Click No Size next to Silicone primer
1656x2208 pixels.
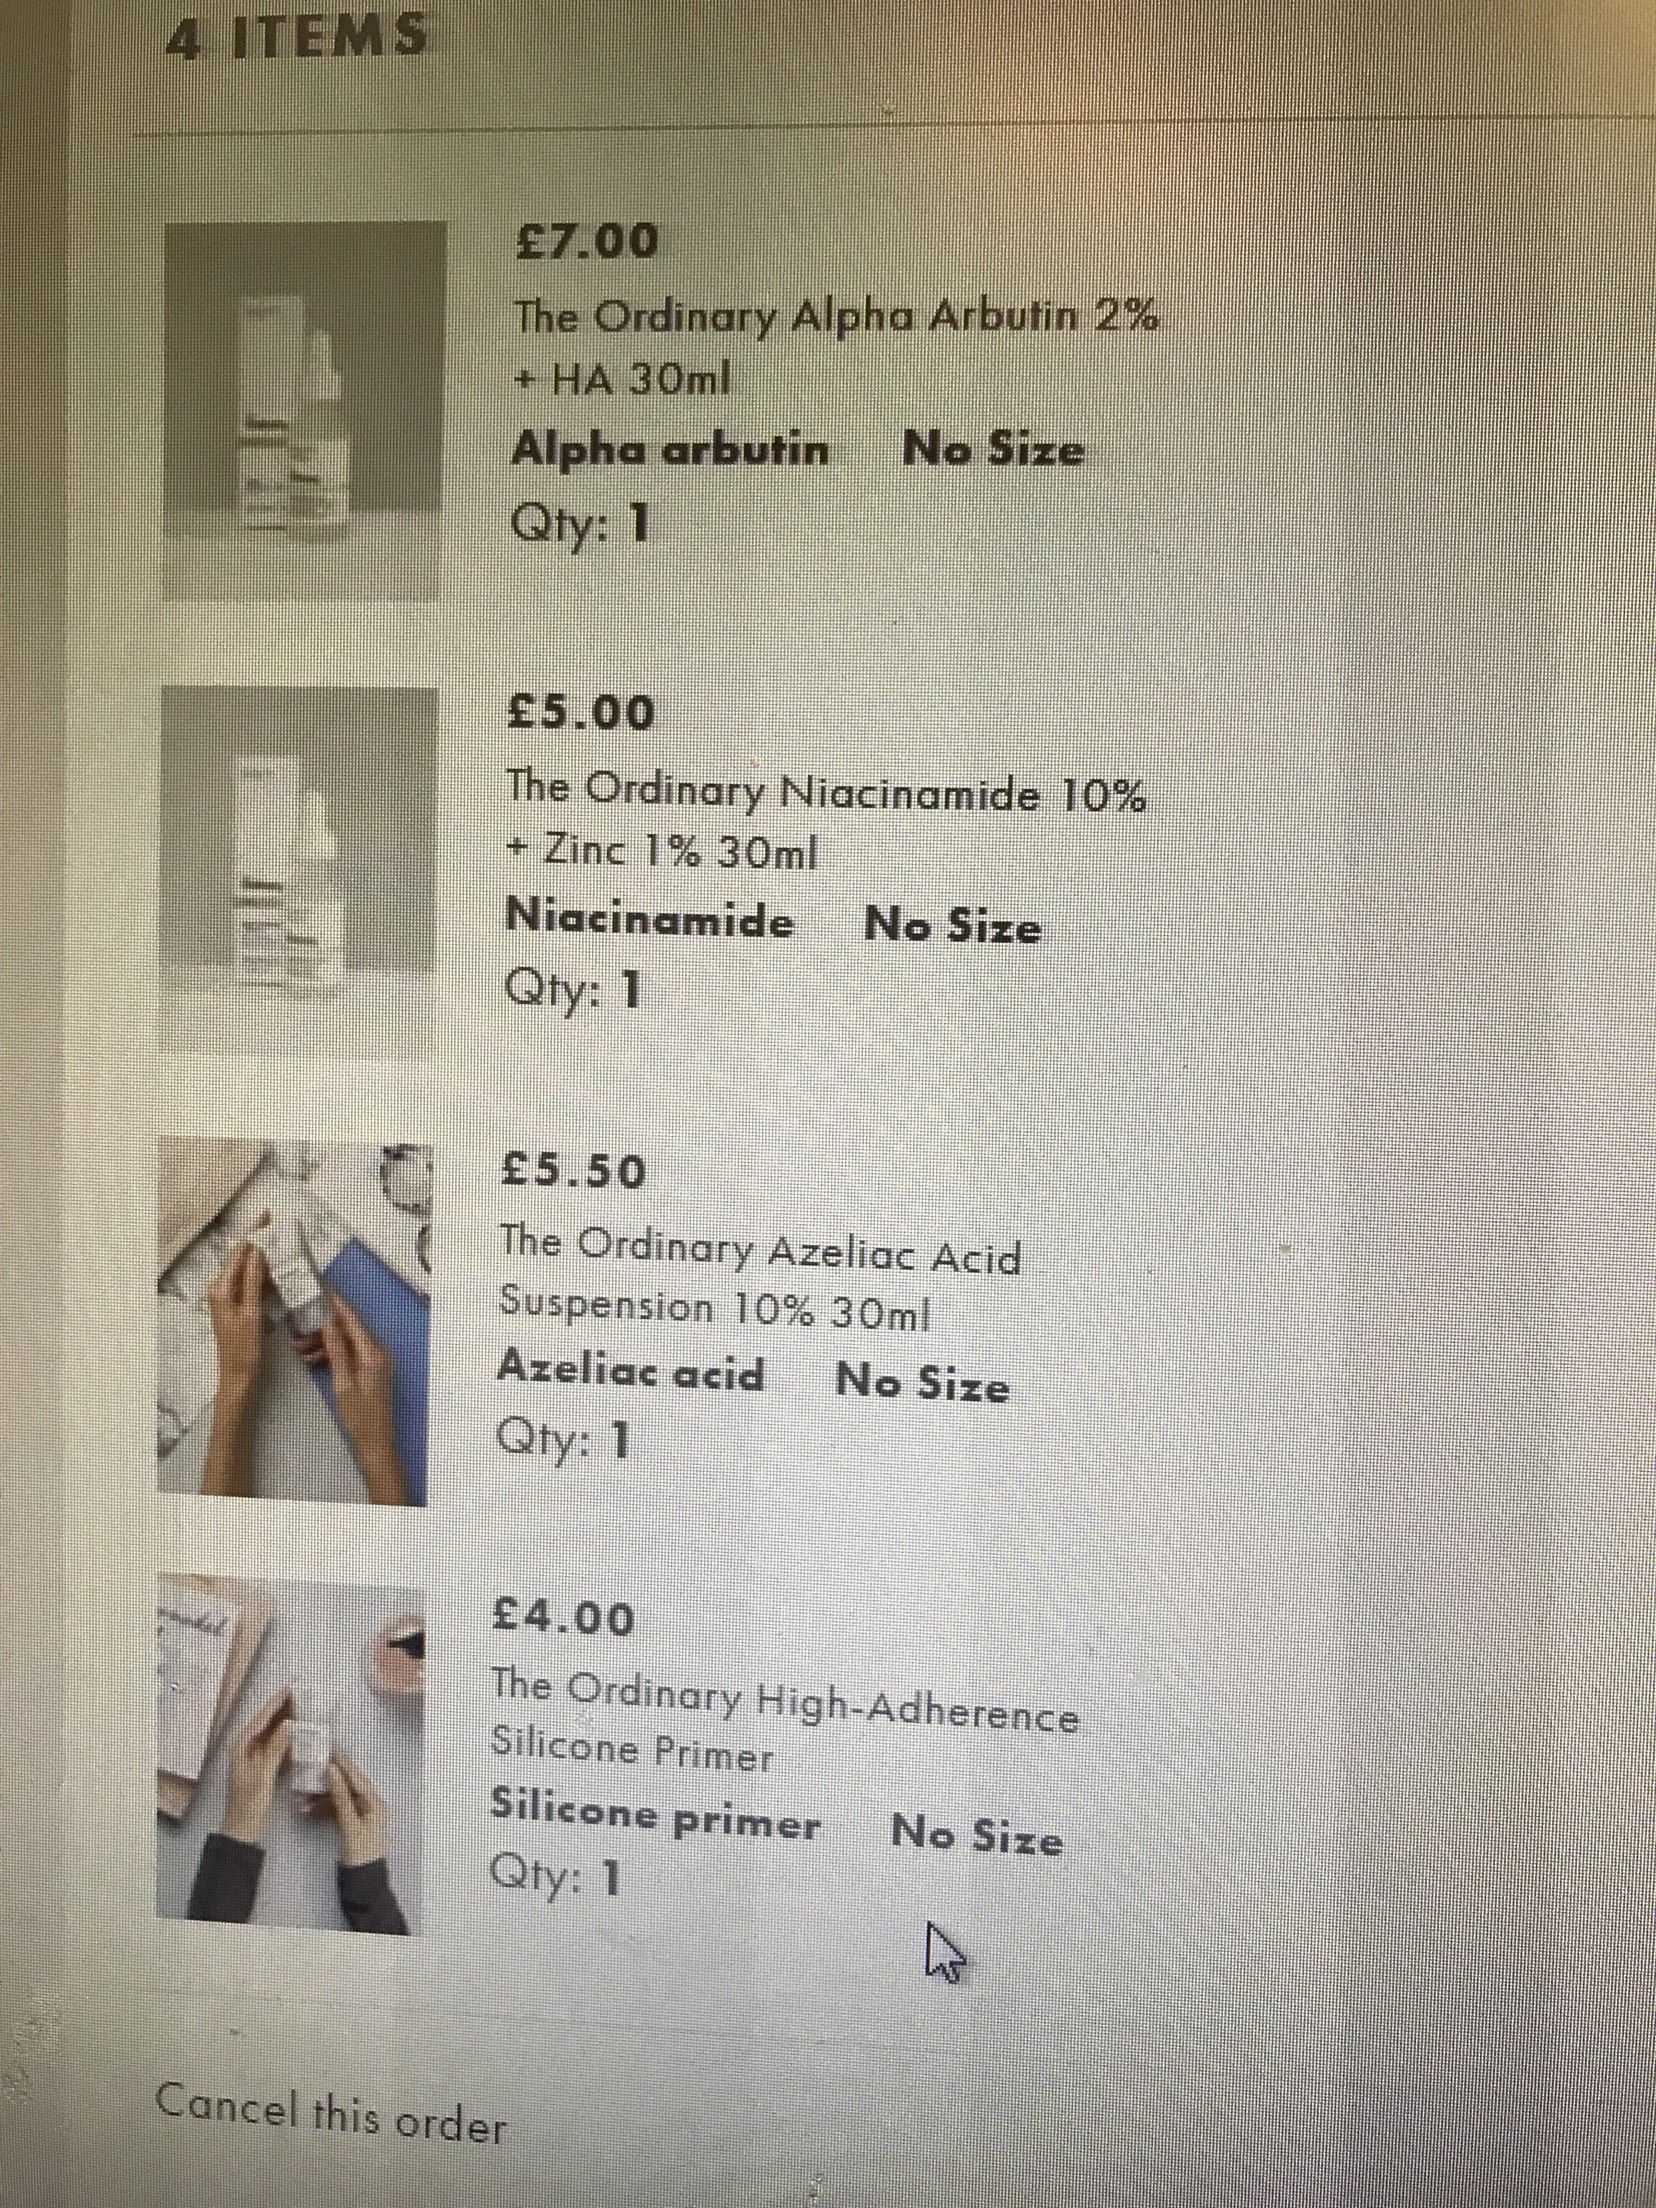tap(977, 1836)
